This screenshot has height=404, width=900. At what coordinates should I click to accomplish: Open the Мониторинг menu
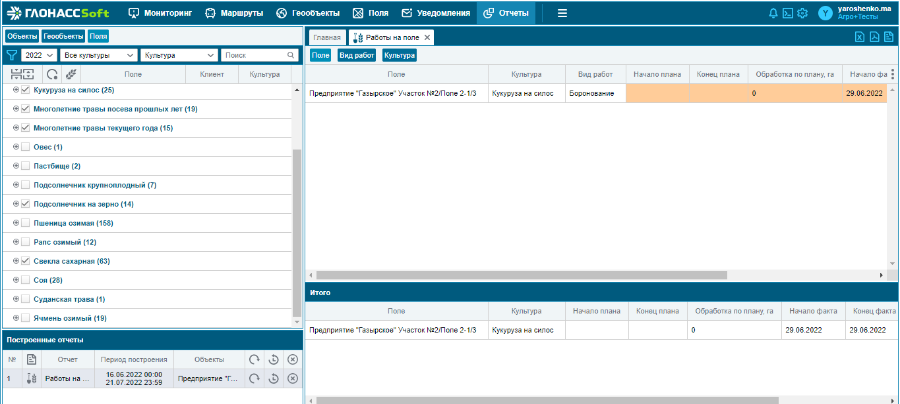162,13
